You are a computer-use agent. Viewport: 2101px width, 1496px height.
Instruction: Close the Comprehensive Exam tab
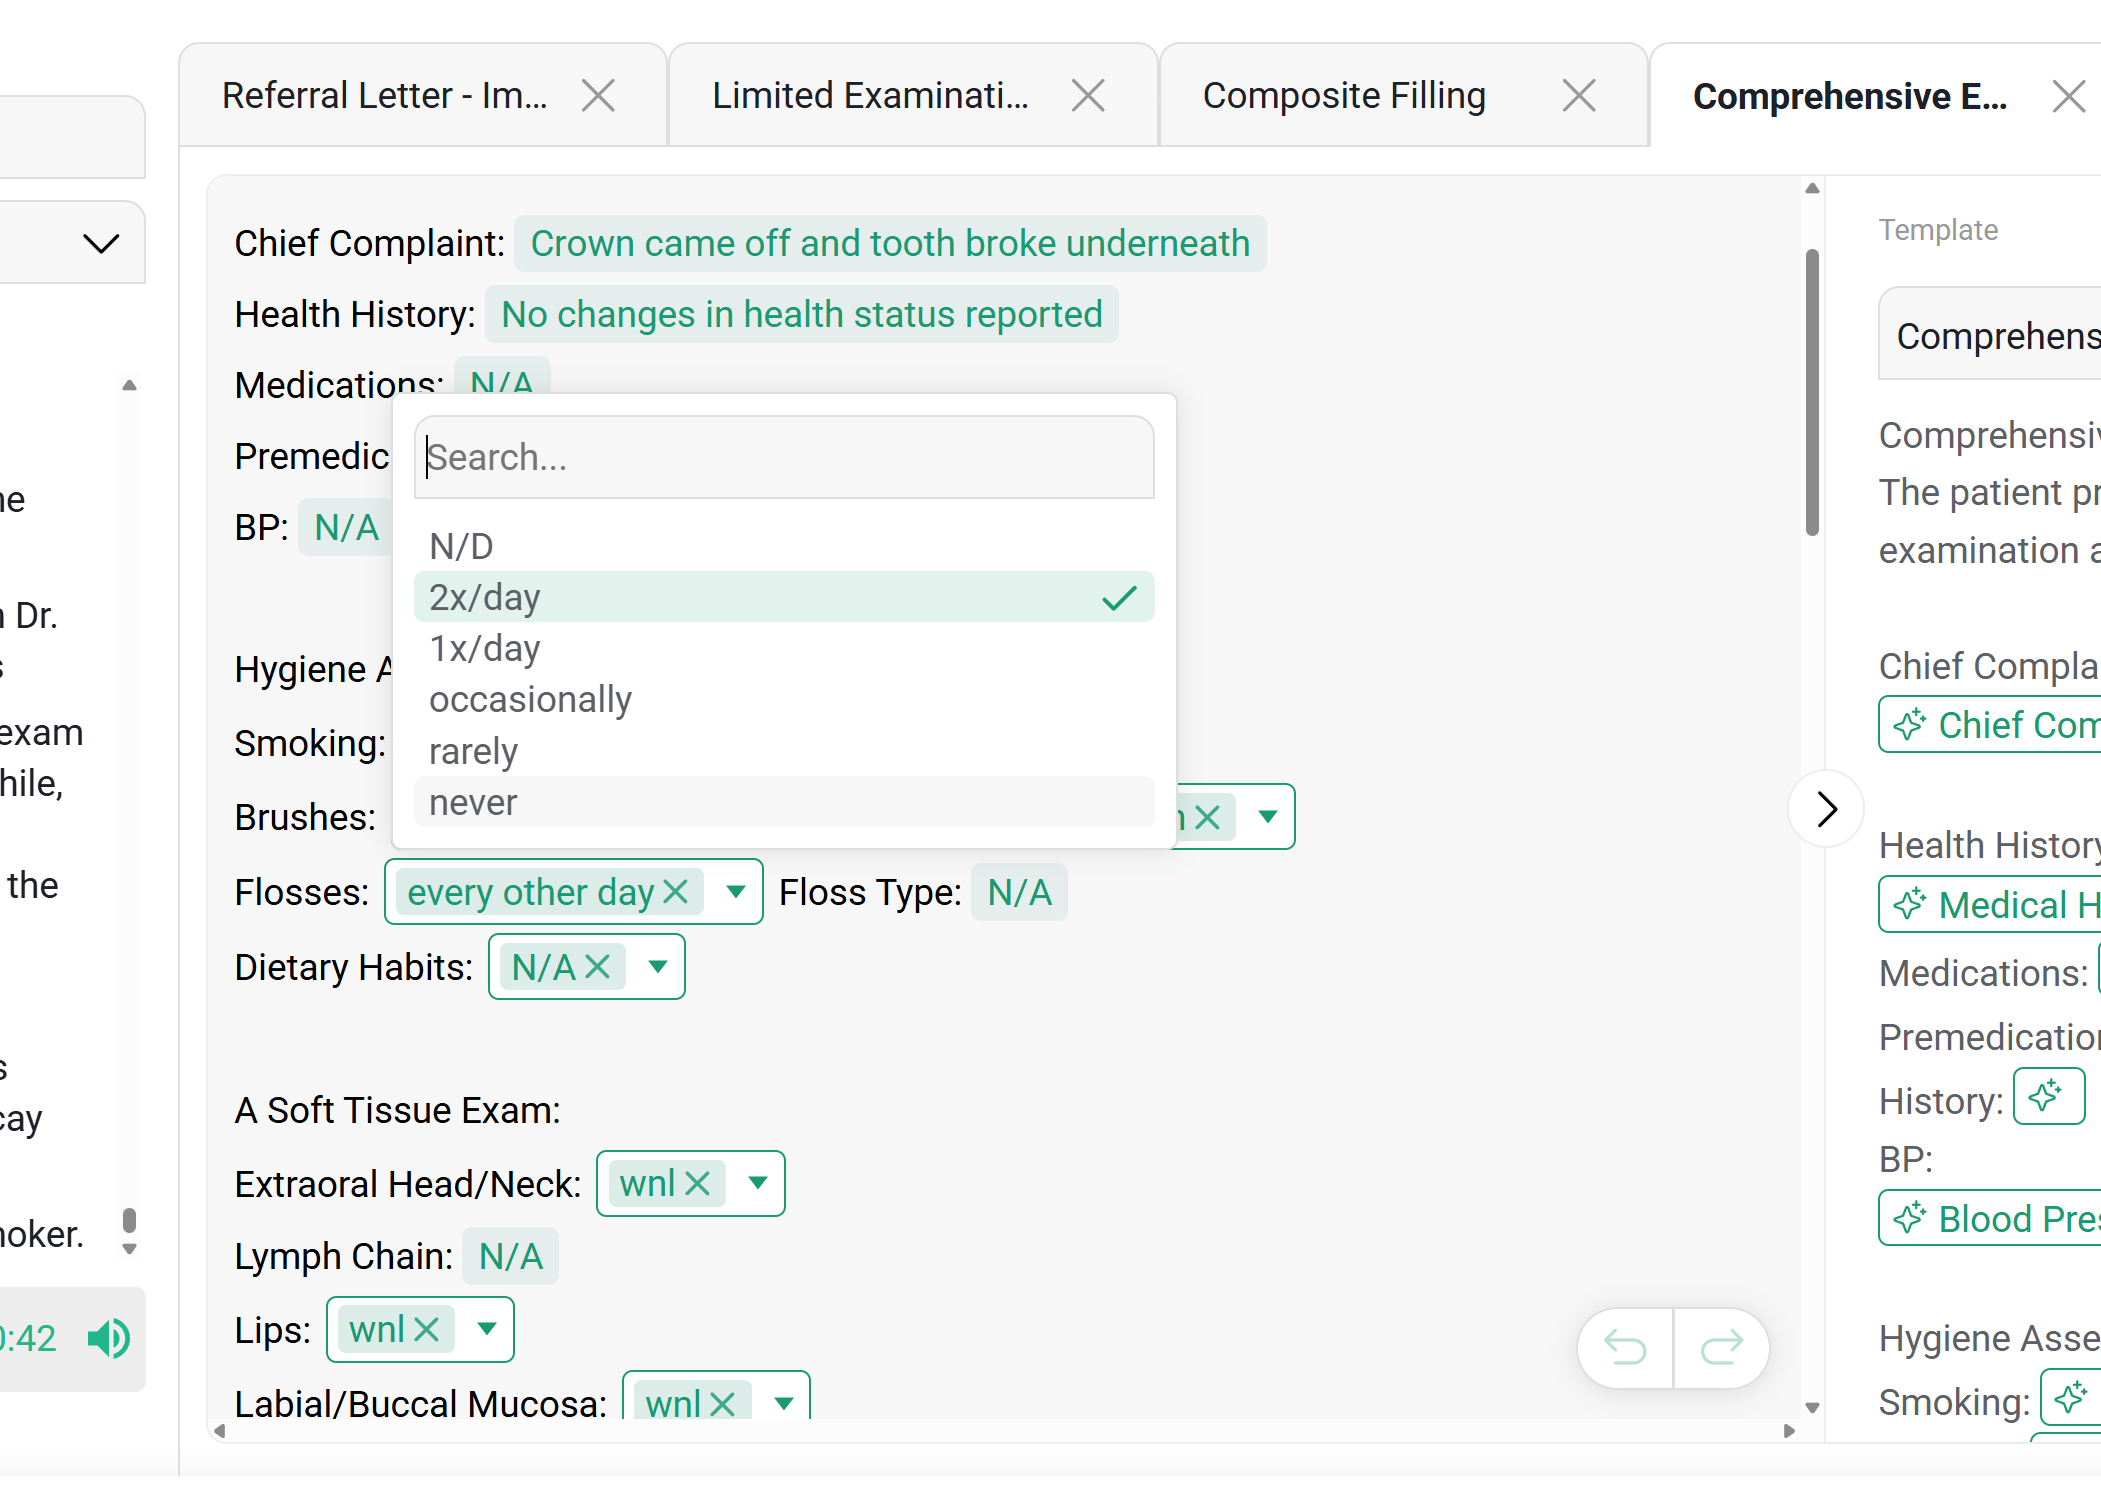(x=2068, y=96)
